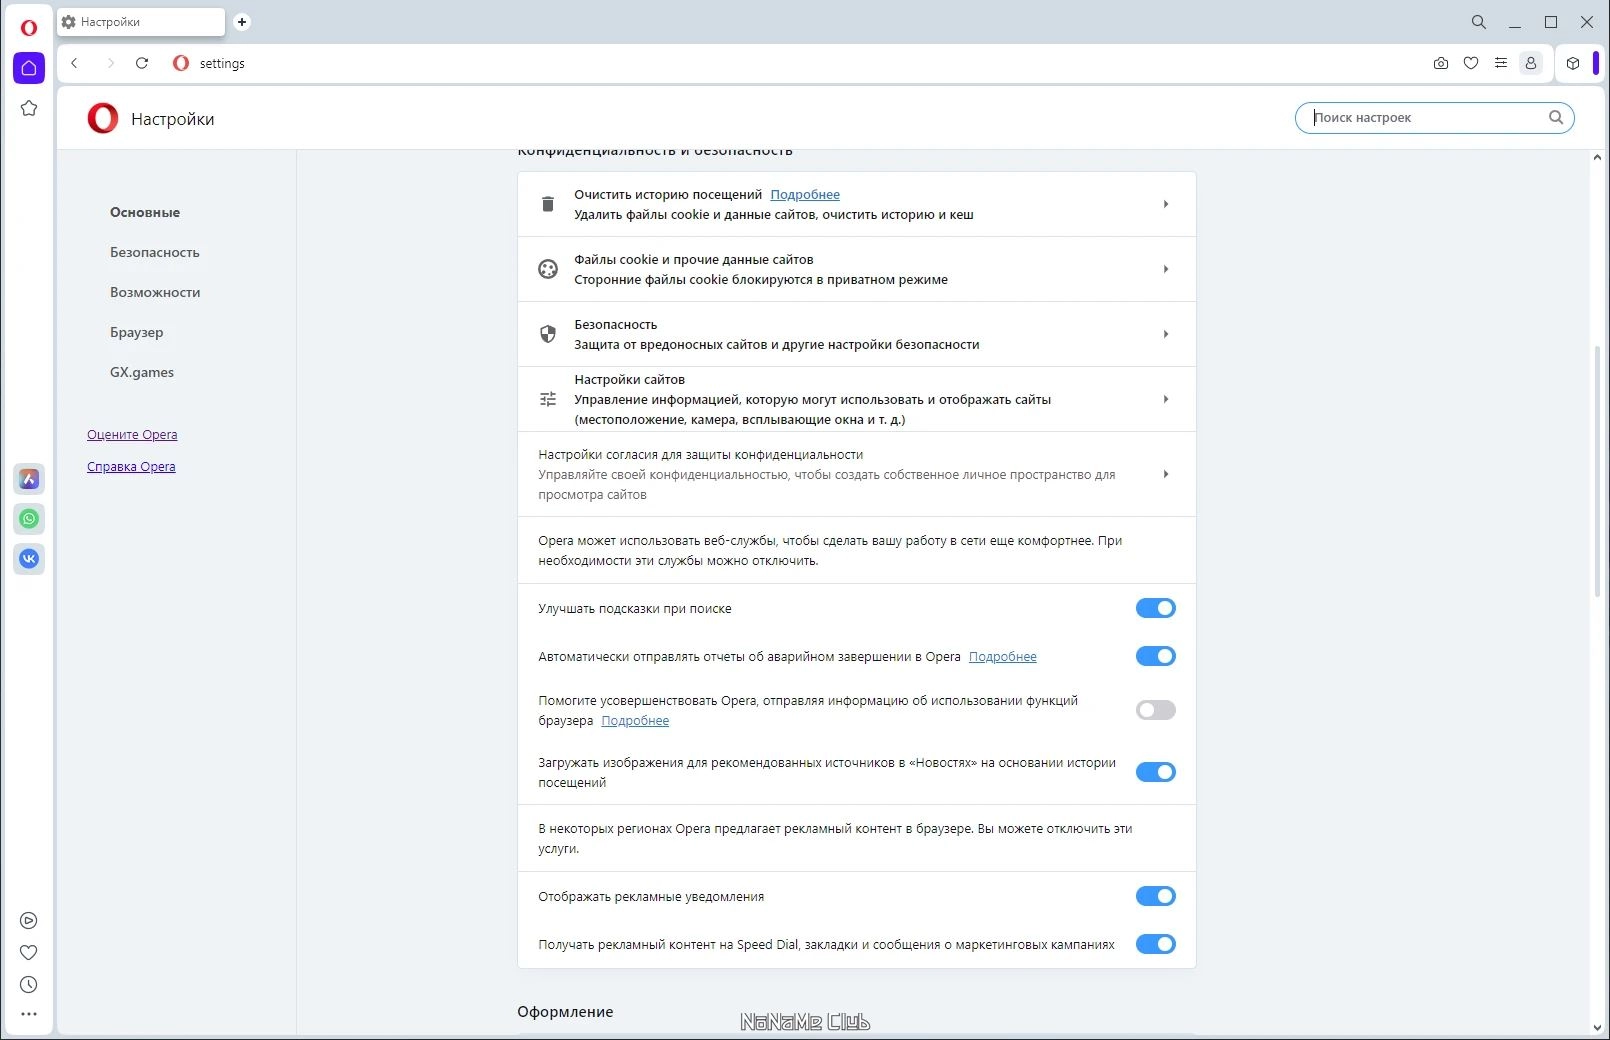Expand privacy consent settings arrow
The width and height of the screenshot is (1610, 1040).
1166,474
